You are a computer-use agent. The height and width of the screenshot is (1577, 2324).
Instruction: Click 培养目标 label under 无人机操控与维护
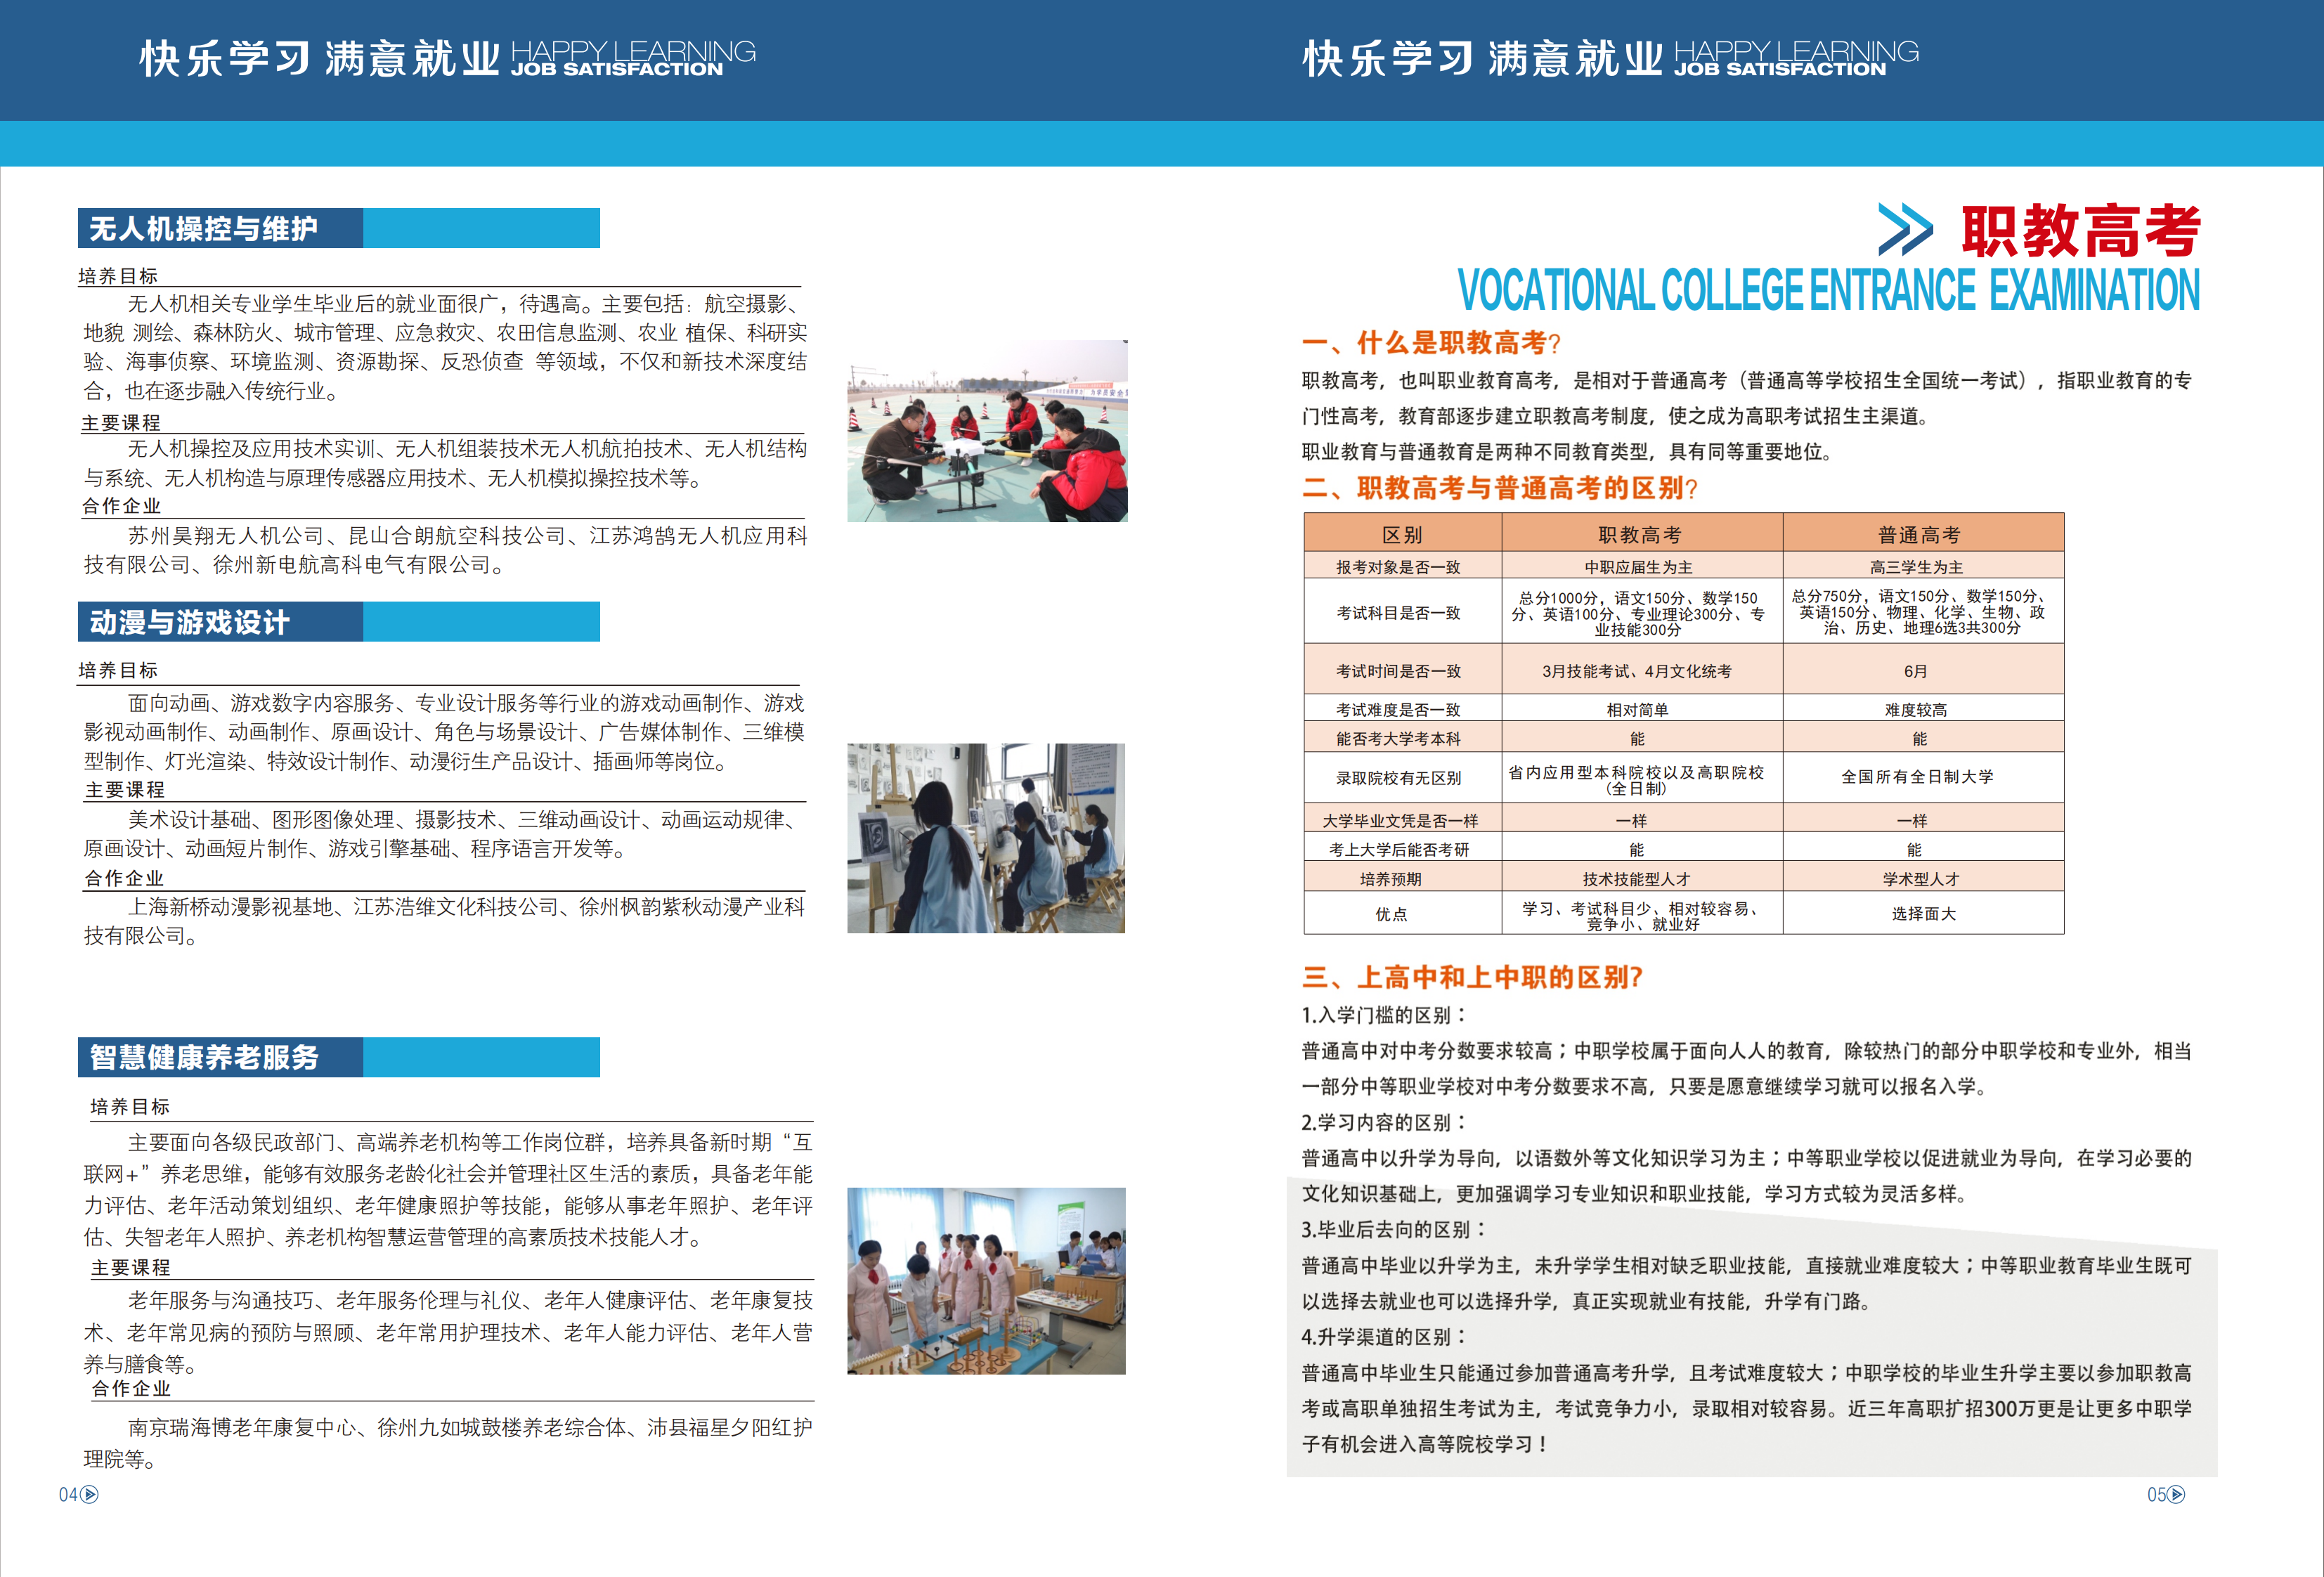point(118,276)
